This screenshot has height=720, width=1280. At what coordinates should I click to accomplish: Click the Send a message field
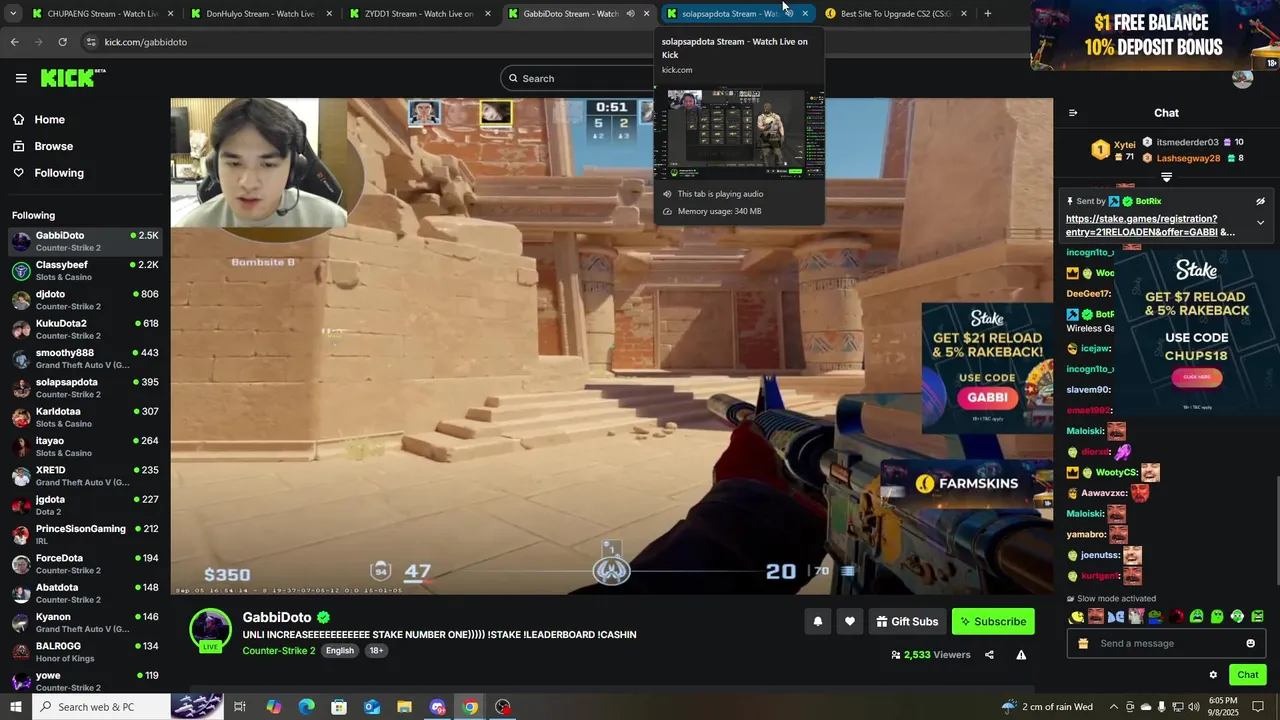tap(1166, 643)
